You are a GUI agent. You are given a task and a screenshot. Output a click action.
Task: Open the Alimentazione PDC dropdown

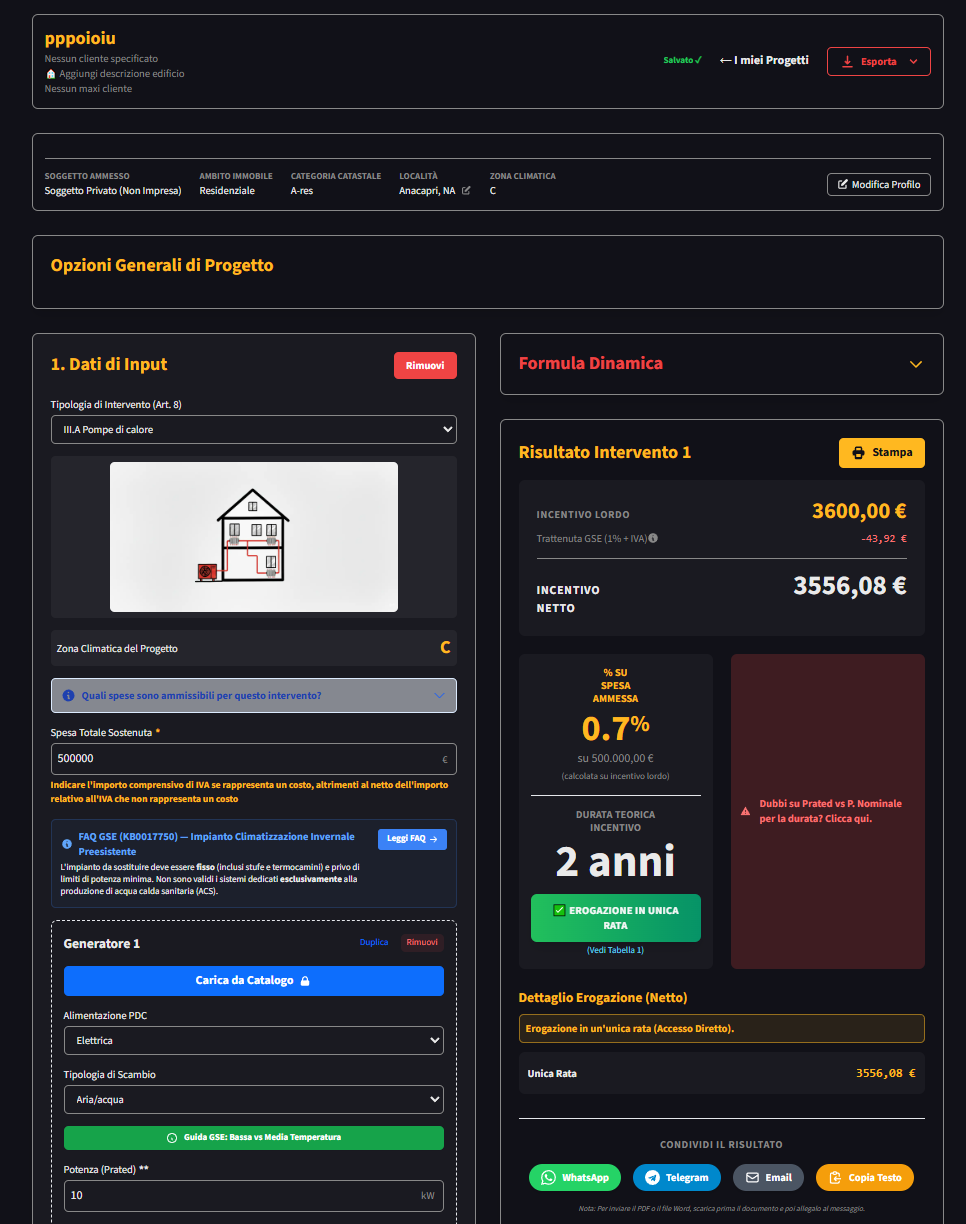coord(253,1041)
